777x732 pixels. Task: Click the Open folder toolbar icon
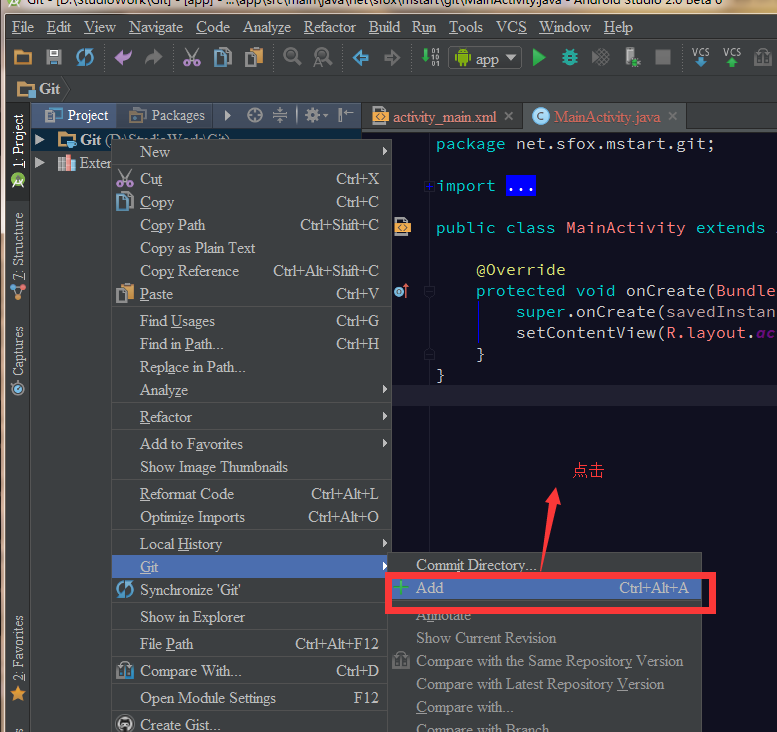tap(23, 58)
